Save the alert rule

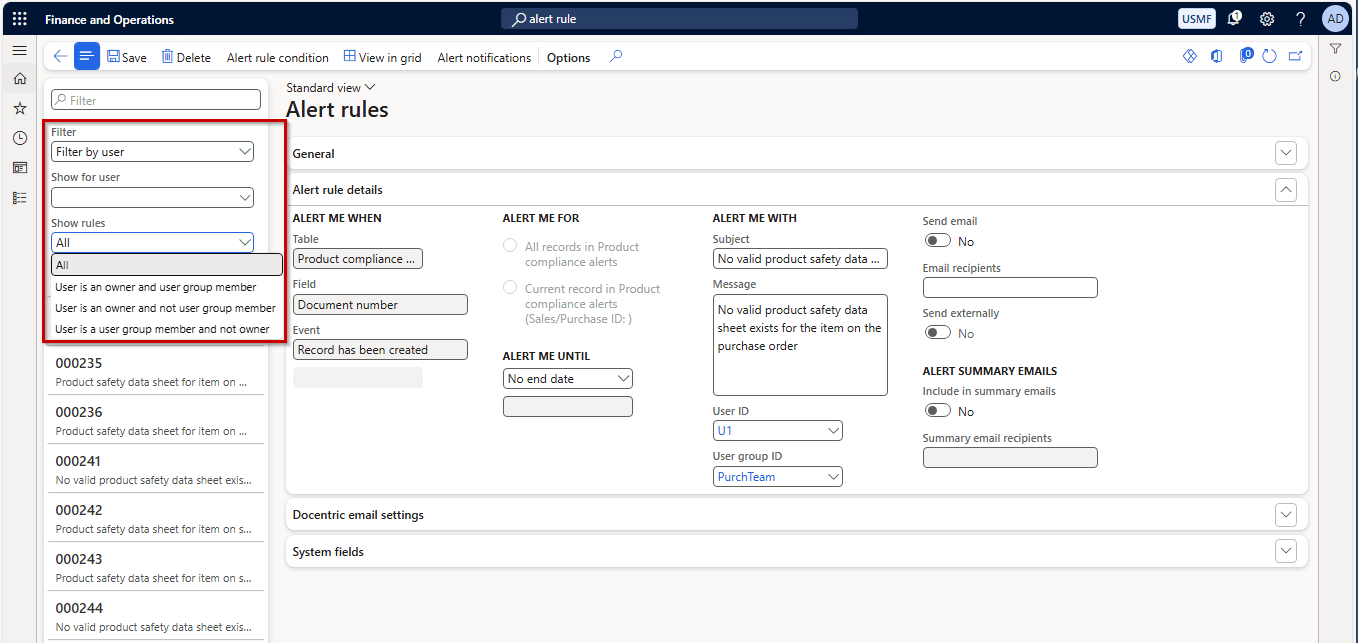pyautogui.click(x=126, y=57)
